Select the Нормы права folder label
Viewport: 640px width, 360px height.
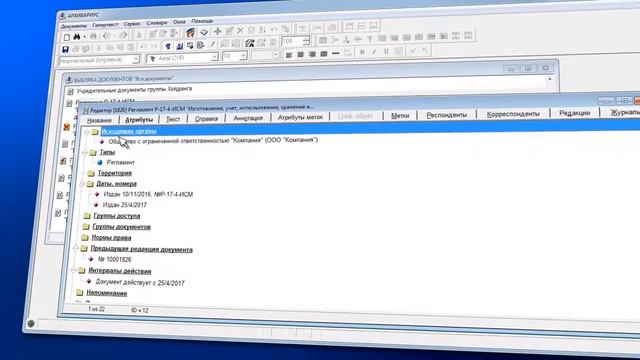[111, 237]
